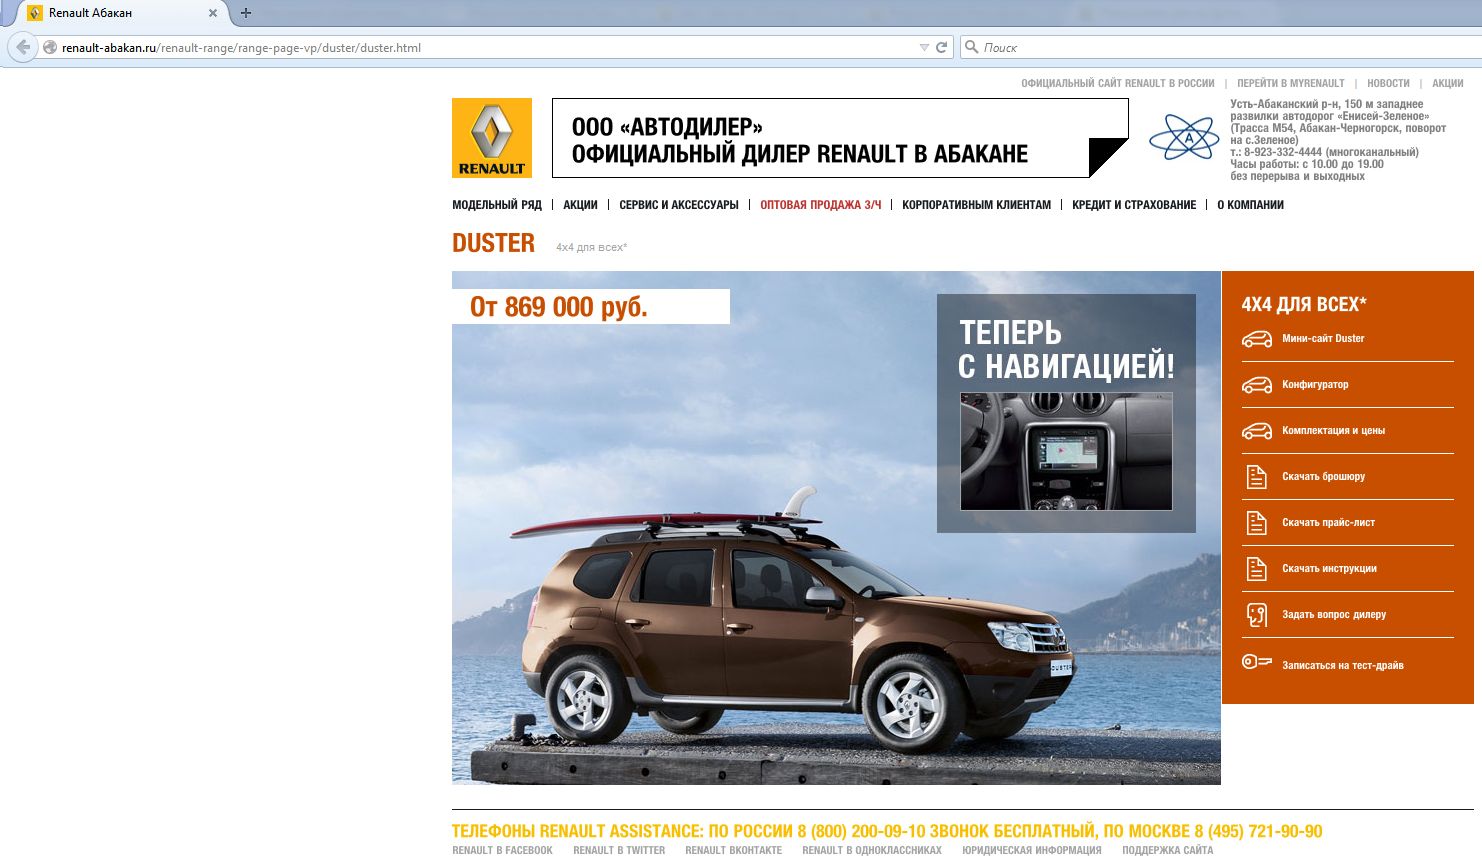Open Корпоративным клиентам menu item

[977, 205]
